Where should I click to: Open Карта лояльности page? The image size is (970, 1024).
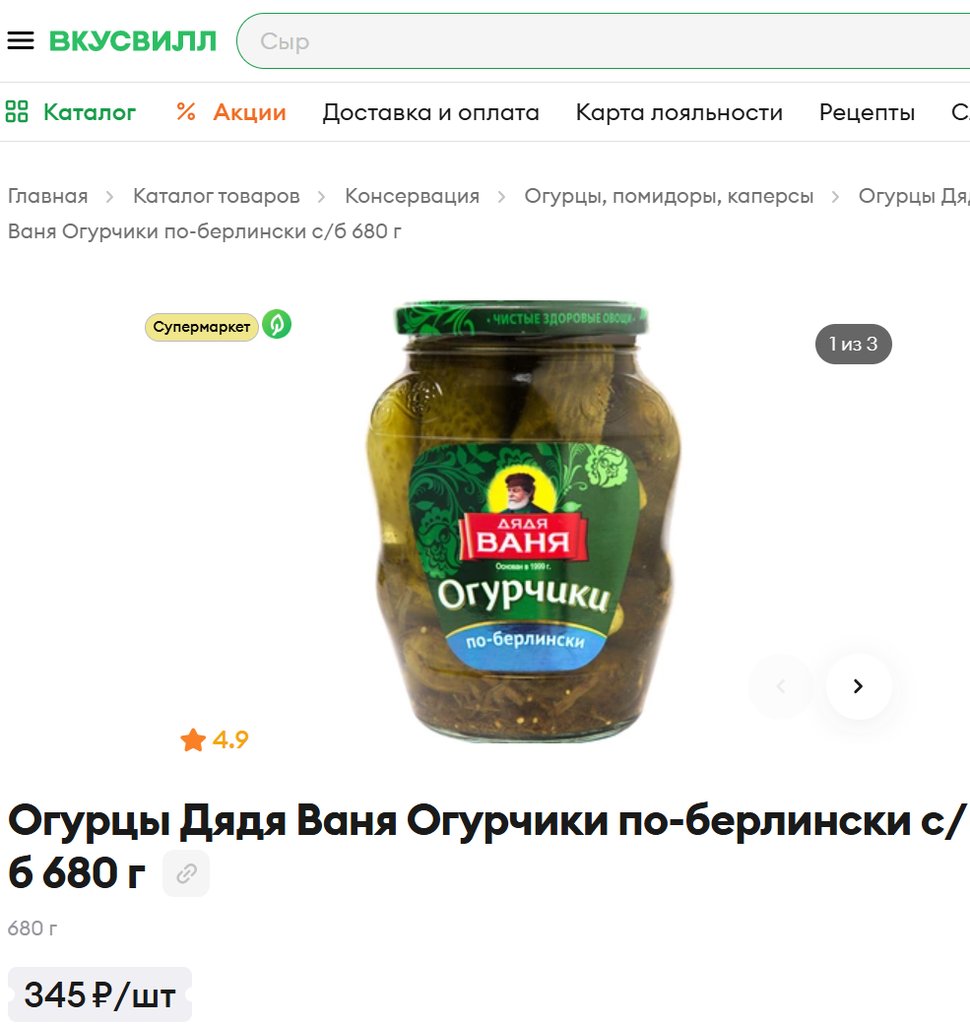pos(679,112)
